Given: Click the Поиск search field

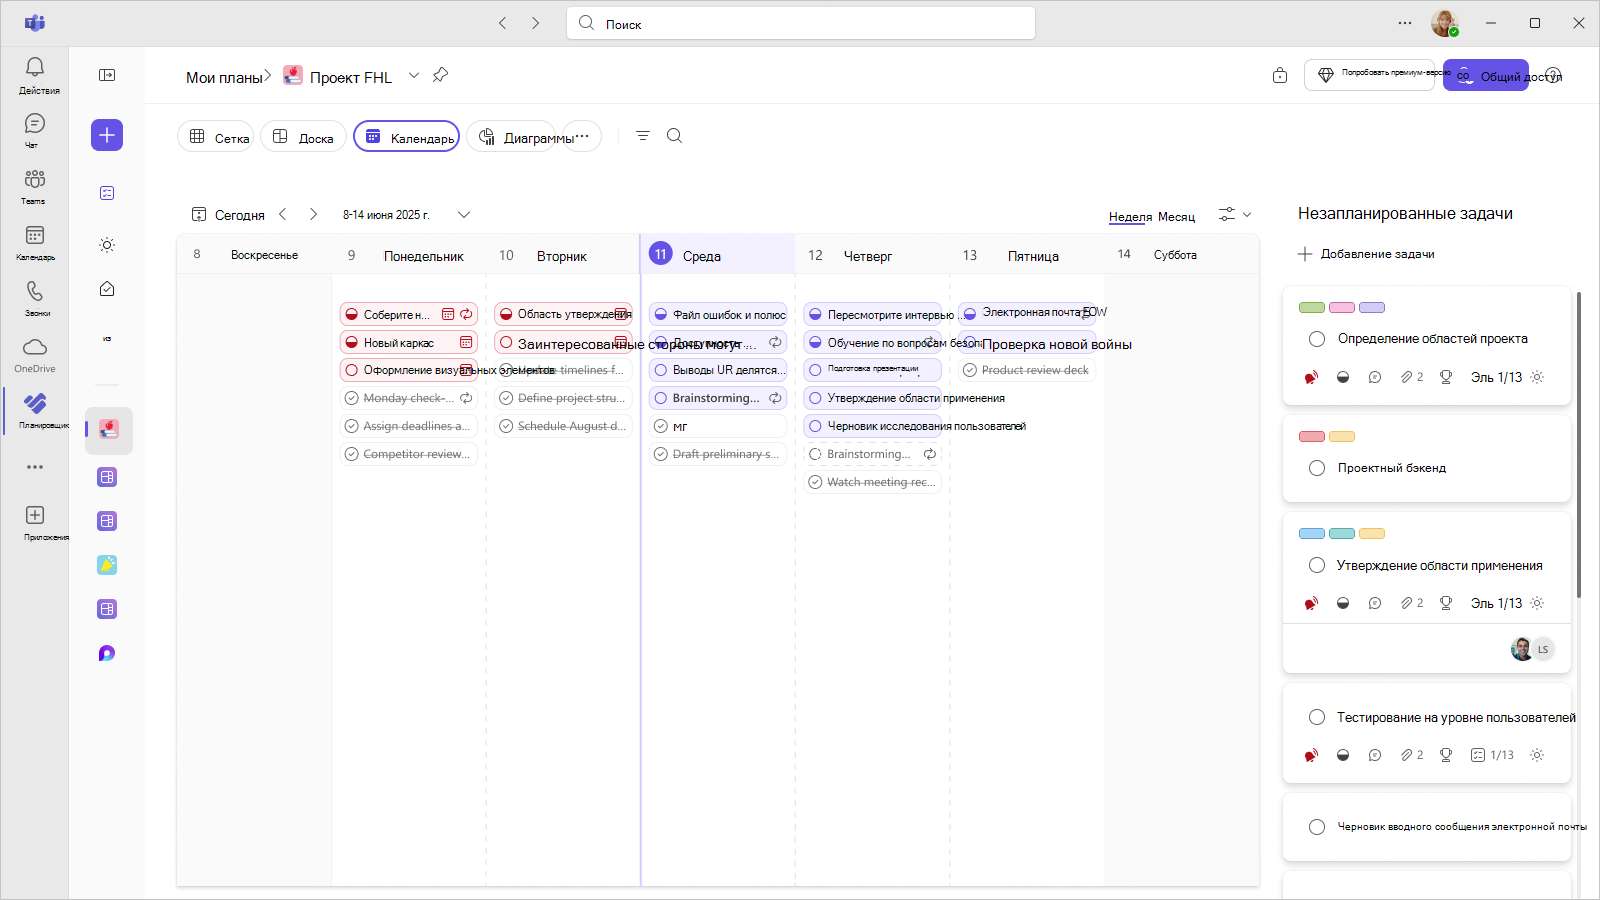Looking at the screenshot, I should pos(801,23).
